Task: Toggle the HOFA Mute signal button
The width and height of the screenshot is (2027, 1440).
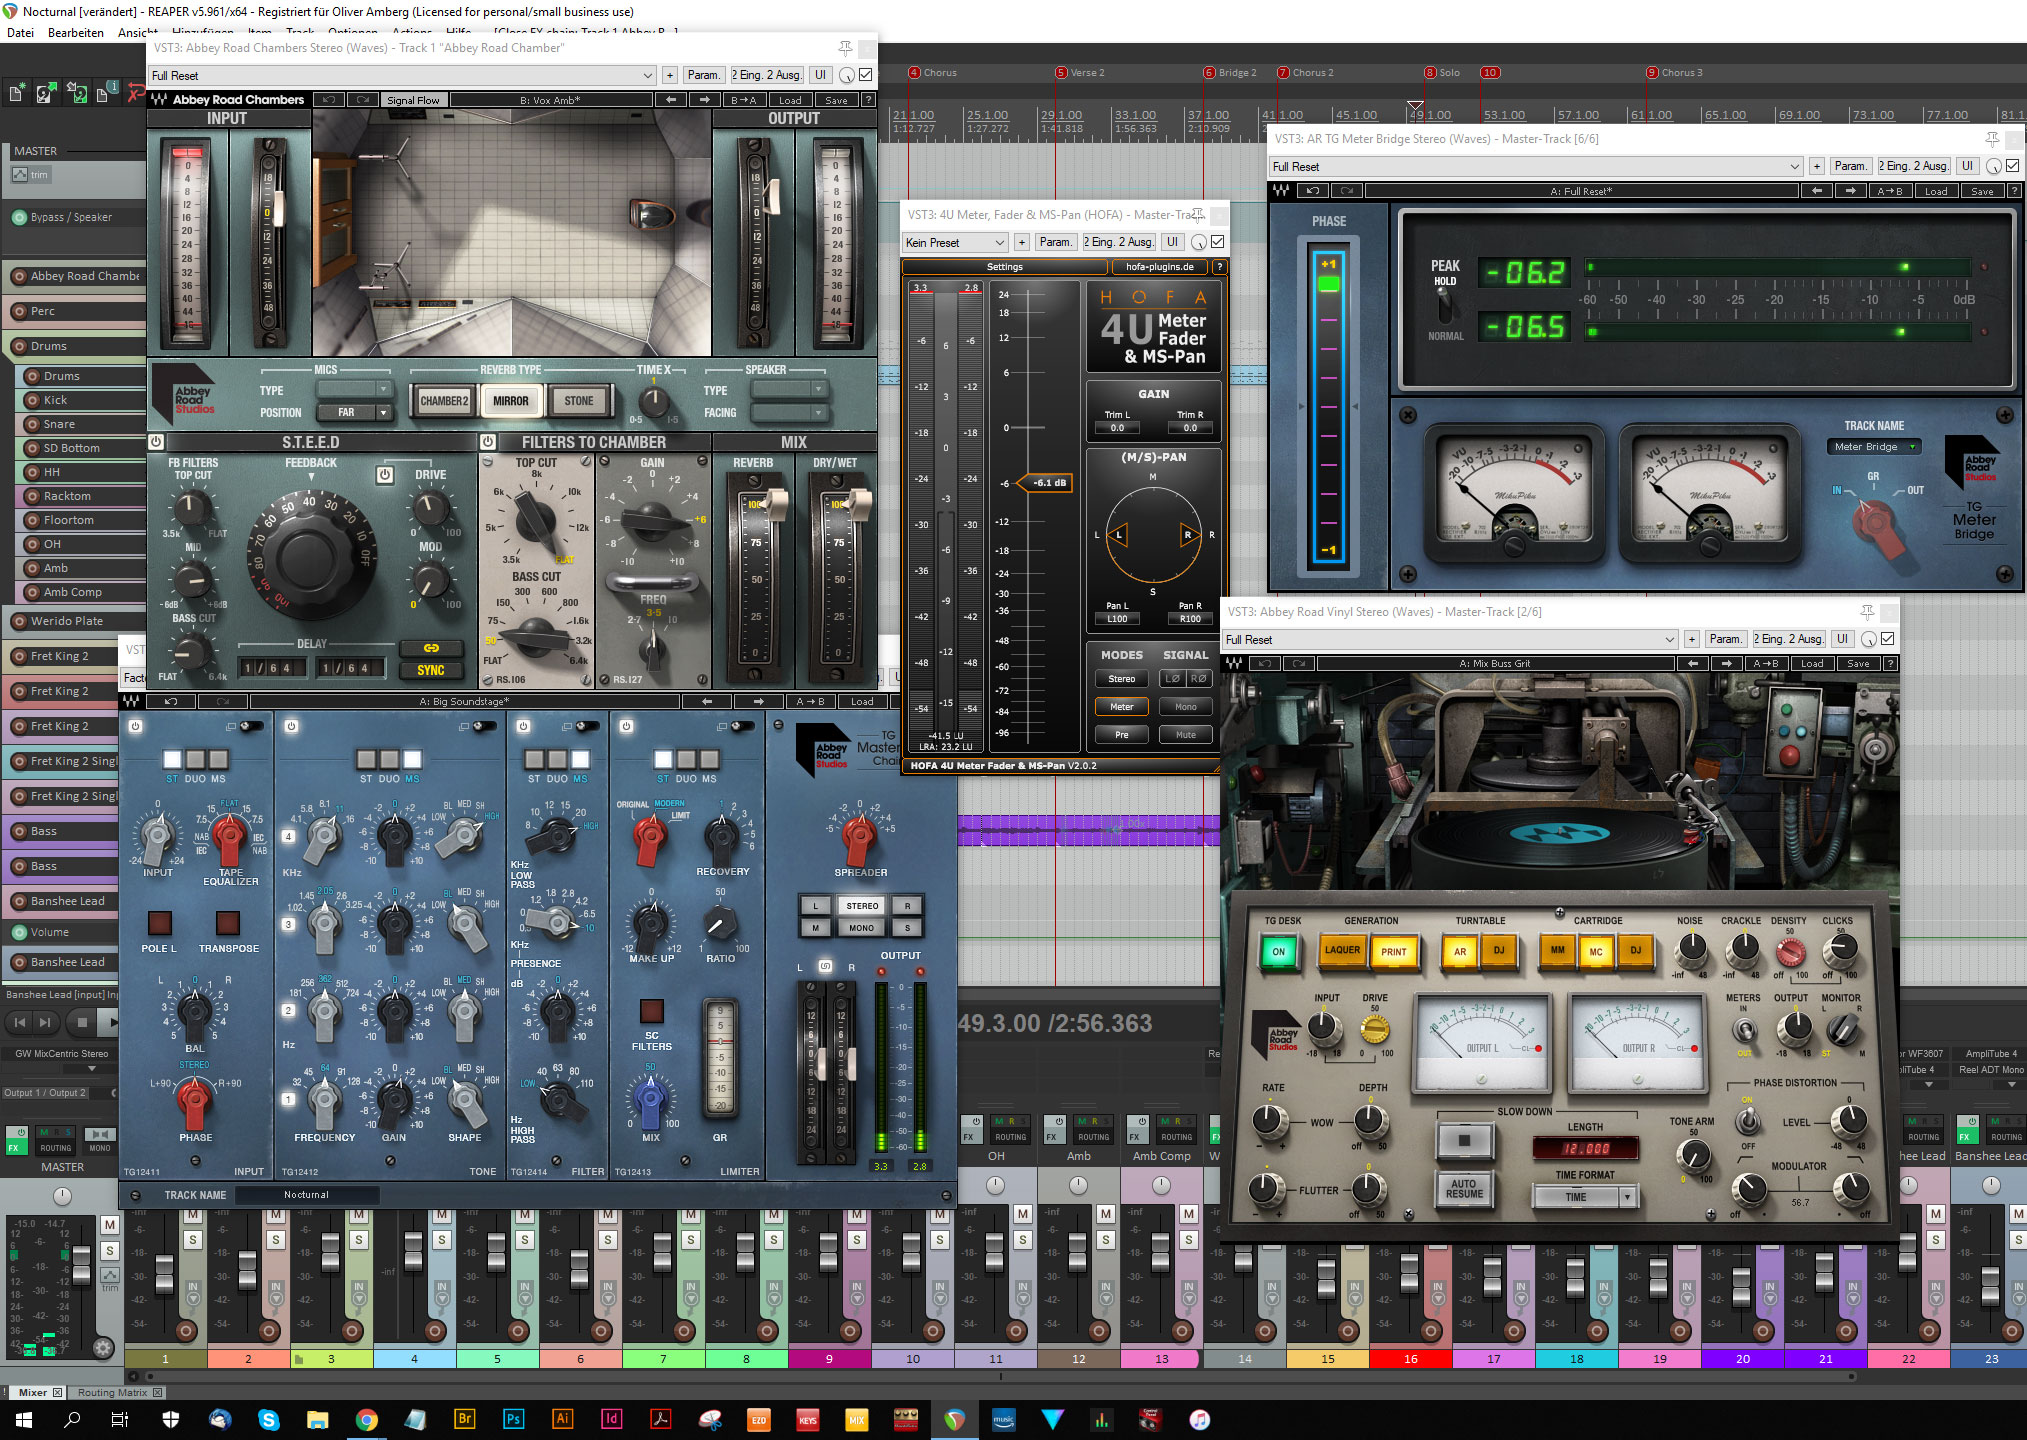Action: pyautogui.click(x=1186, y=735)
